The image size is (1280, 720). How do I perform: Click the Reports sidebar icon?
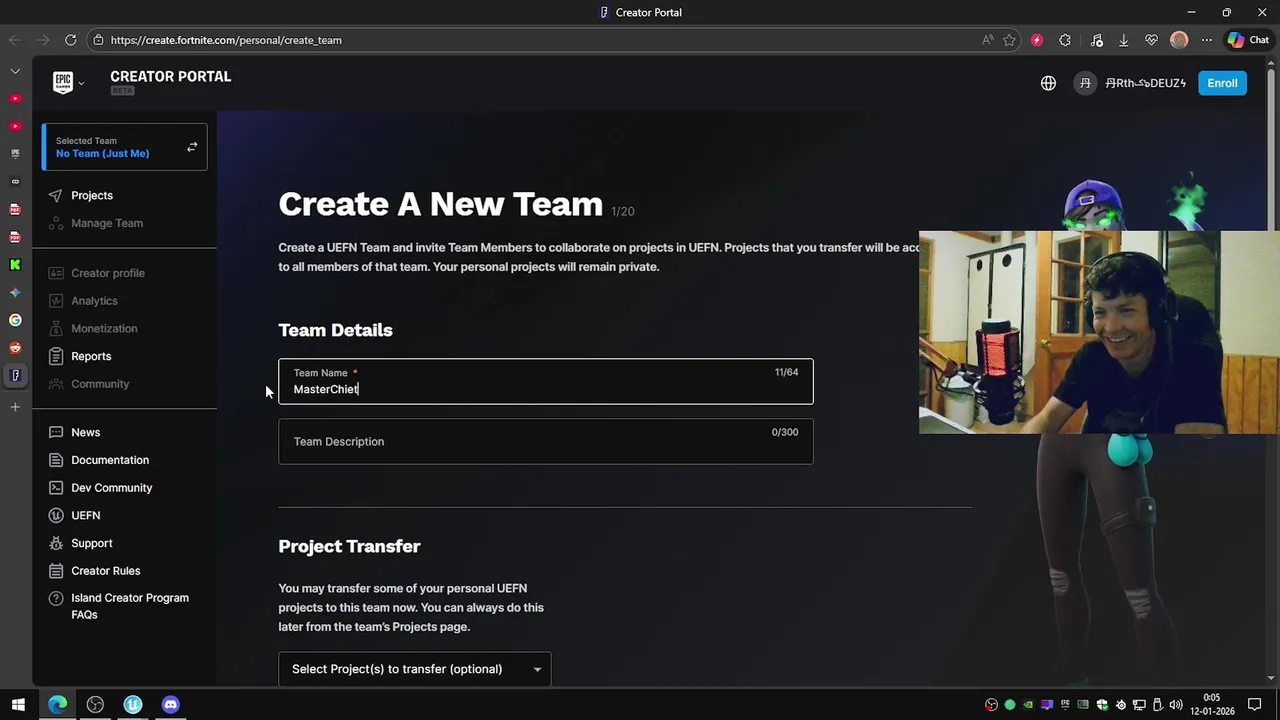tap(56, 356)
